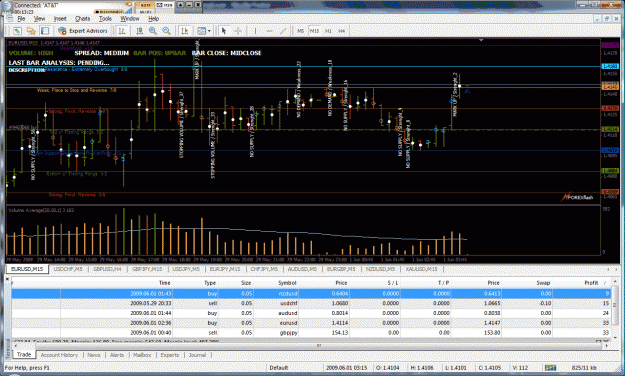Open the Account History tab
This screenshot has width=625, height=376.
coord(59,355)
